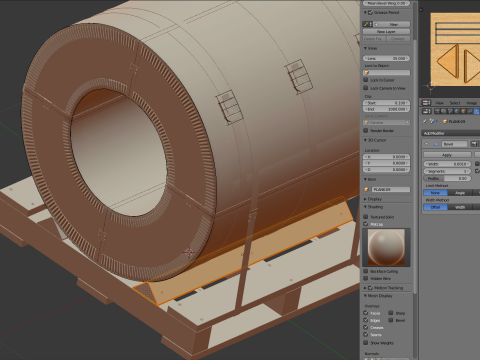Select Width option under Width Method

click(460, 207)
